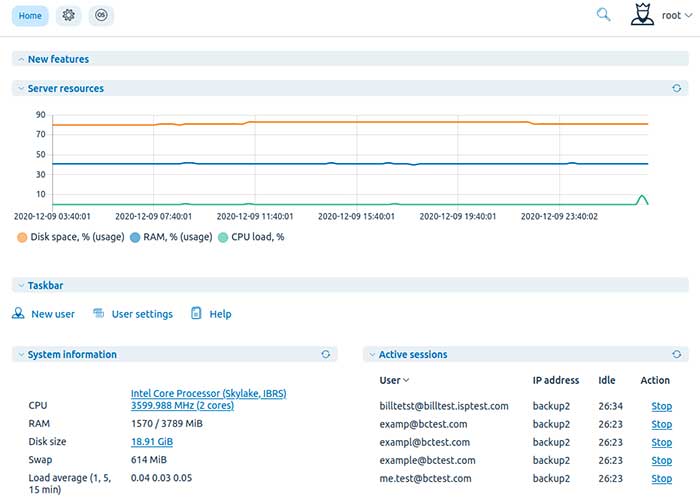The height and width of the screenshot is (498, 700).
Task: Stop the billtetst@billtest.isptest.com session
Action: point(661,407)
